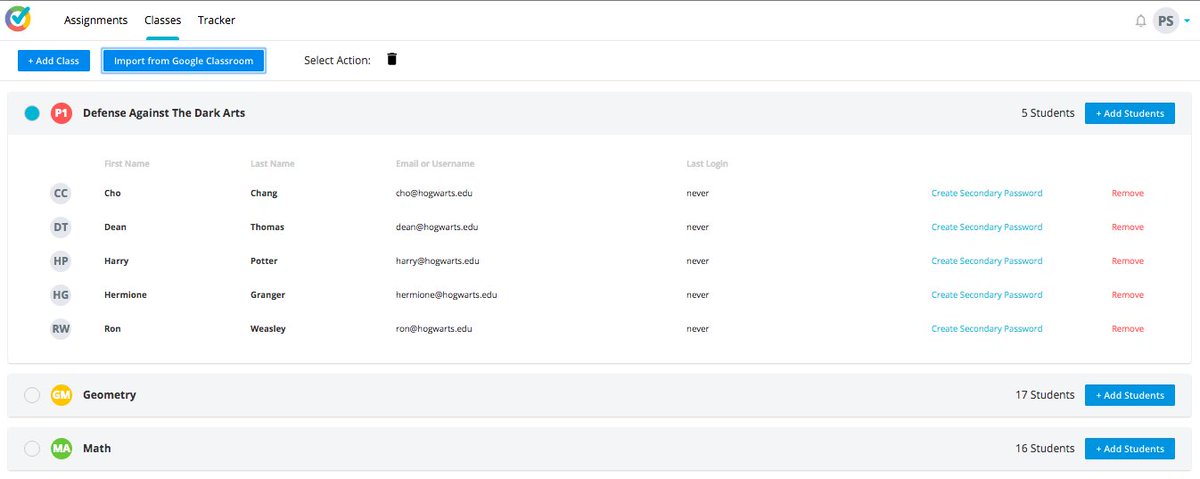This screenshot has width=1200, height=479.
Task: Select the Math class radio button
Action: pos(32,449)
